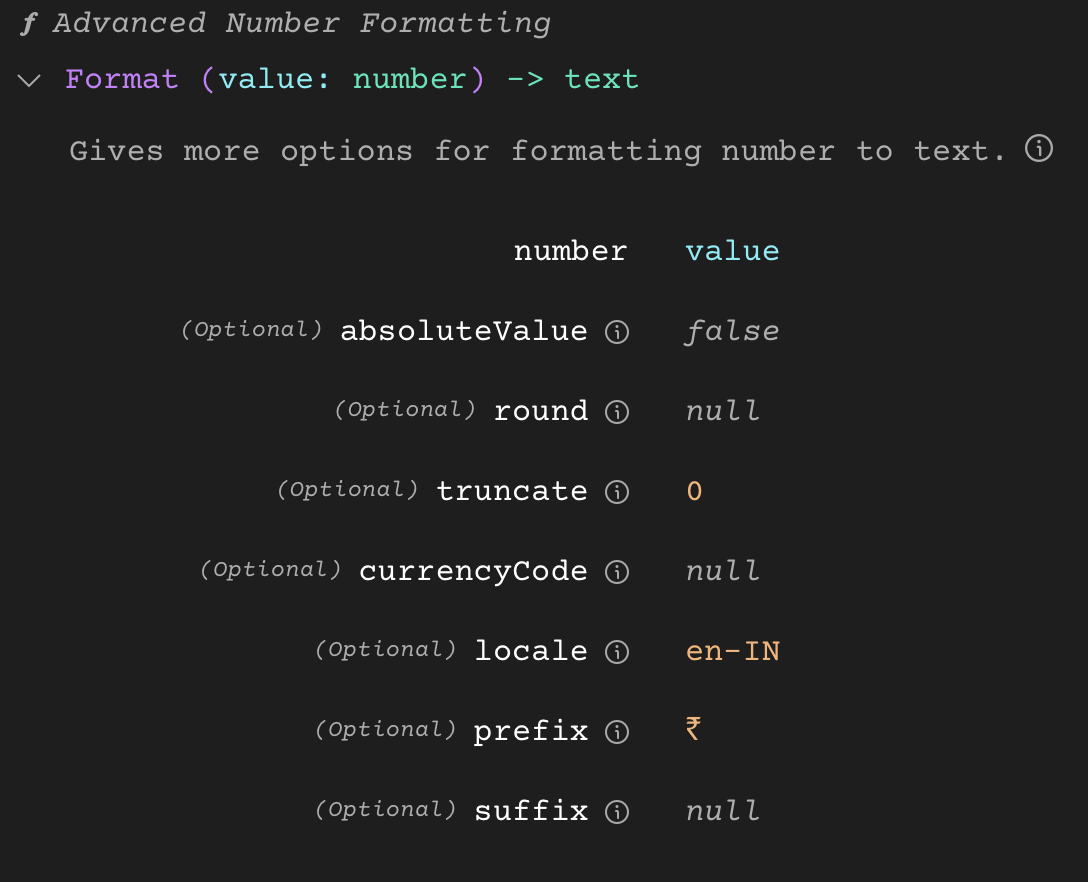Toggle absoluteValue from false to true
Viewport: 1088px width, 882px height.
point(732,331)
